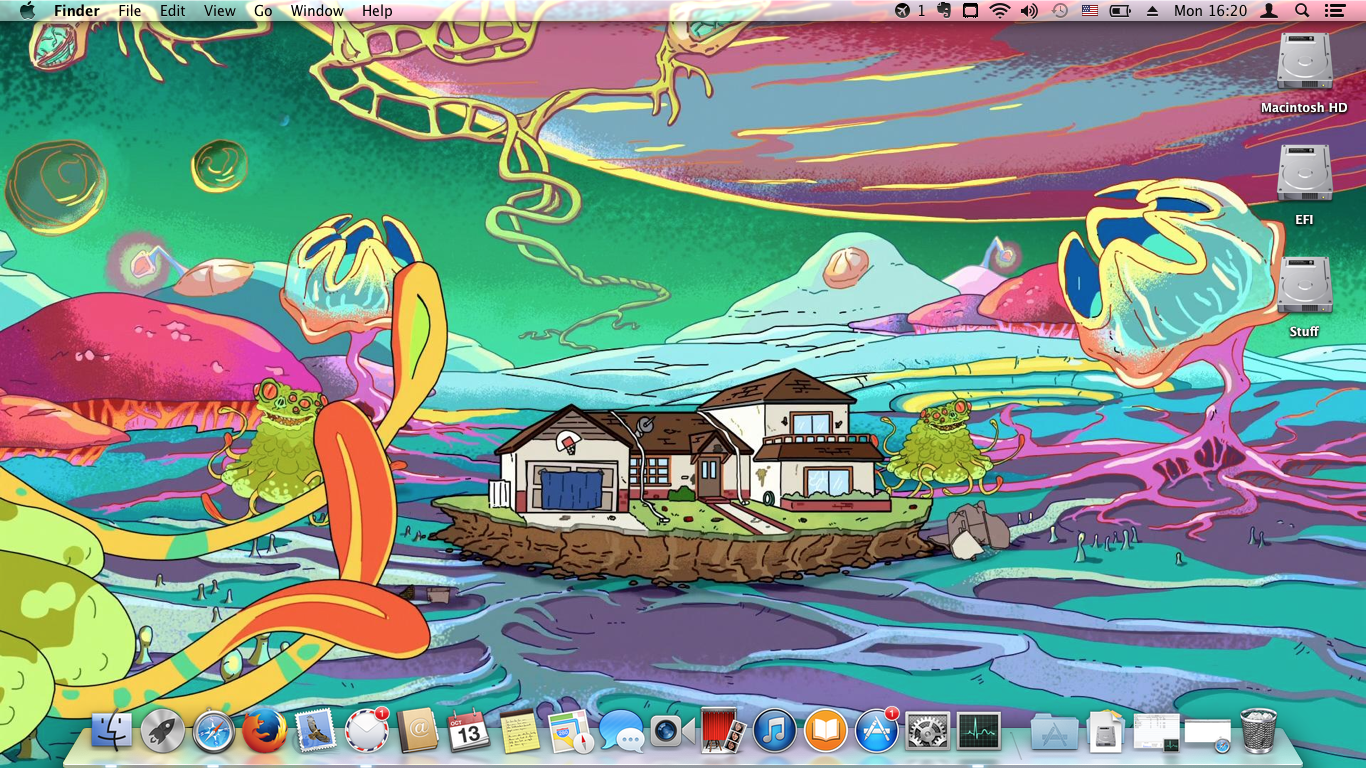
Task: Open System Preferences gear icon
Action: point(927,732)
